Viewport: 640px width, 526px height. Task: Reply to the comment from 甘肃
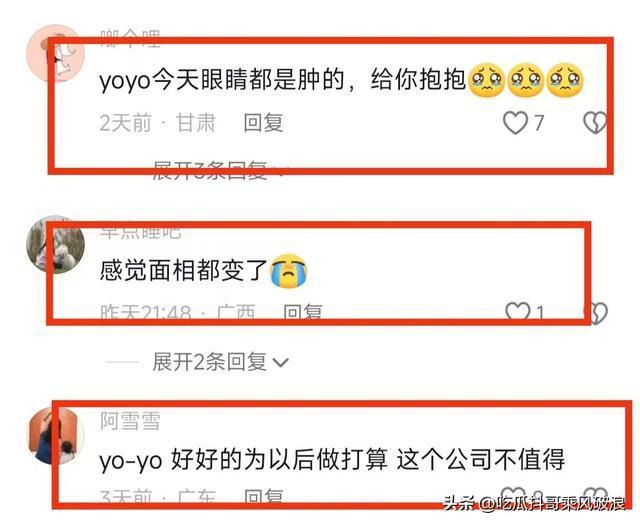pyautogui.click(x=263, y=123)
